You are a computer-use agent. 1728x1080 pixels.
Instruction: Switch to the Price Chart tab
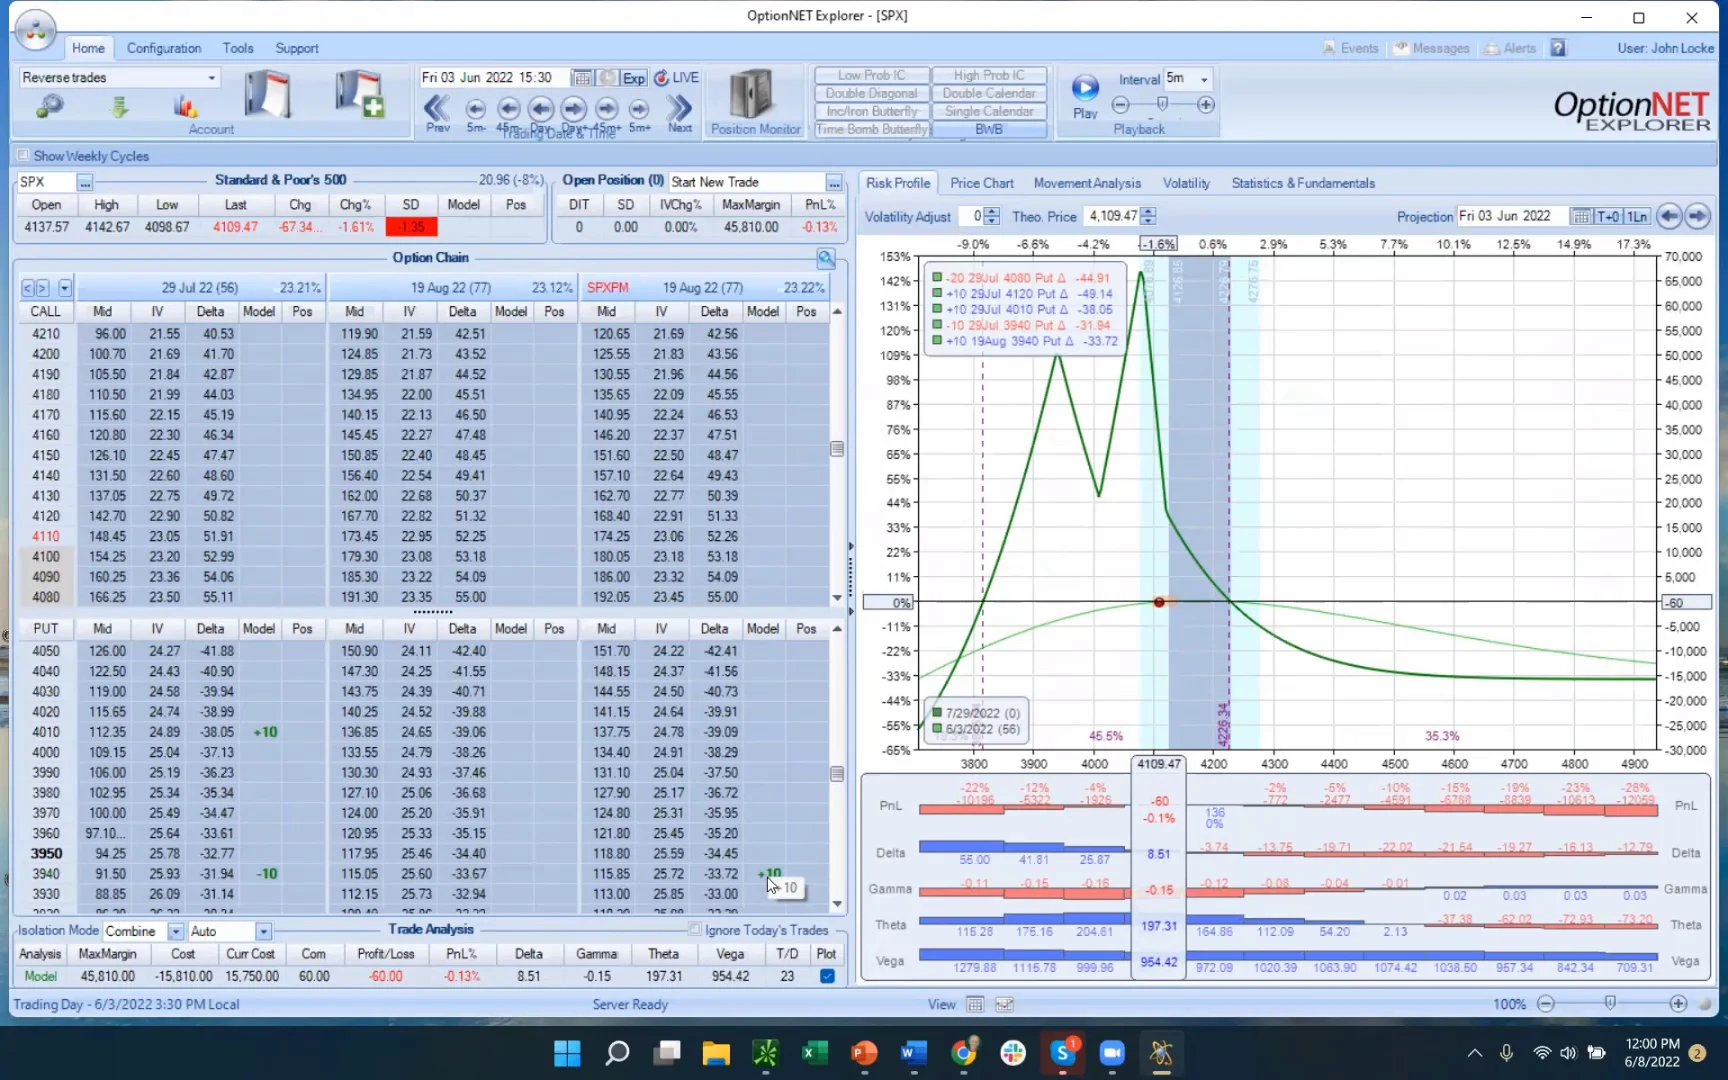click(982, 183)
